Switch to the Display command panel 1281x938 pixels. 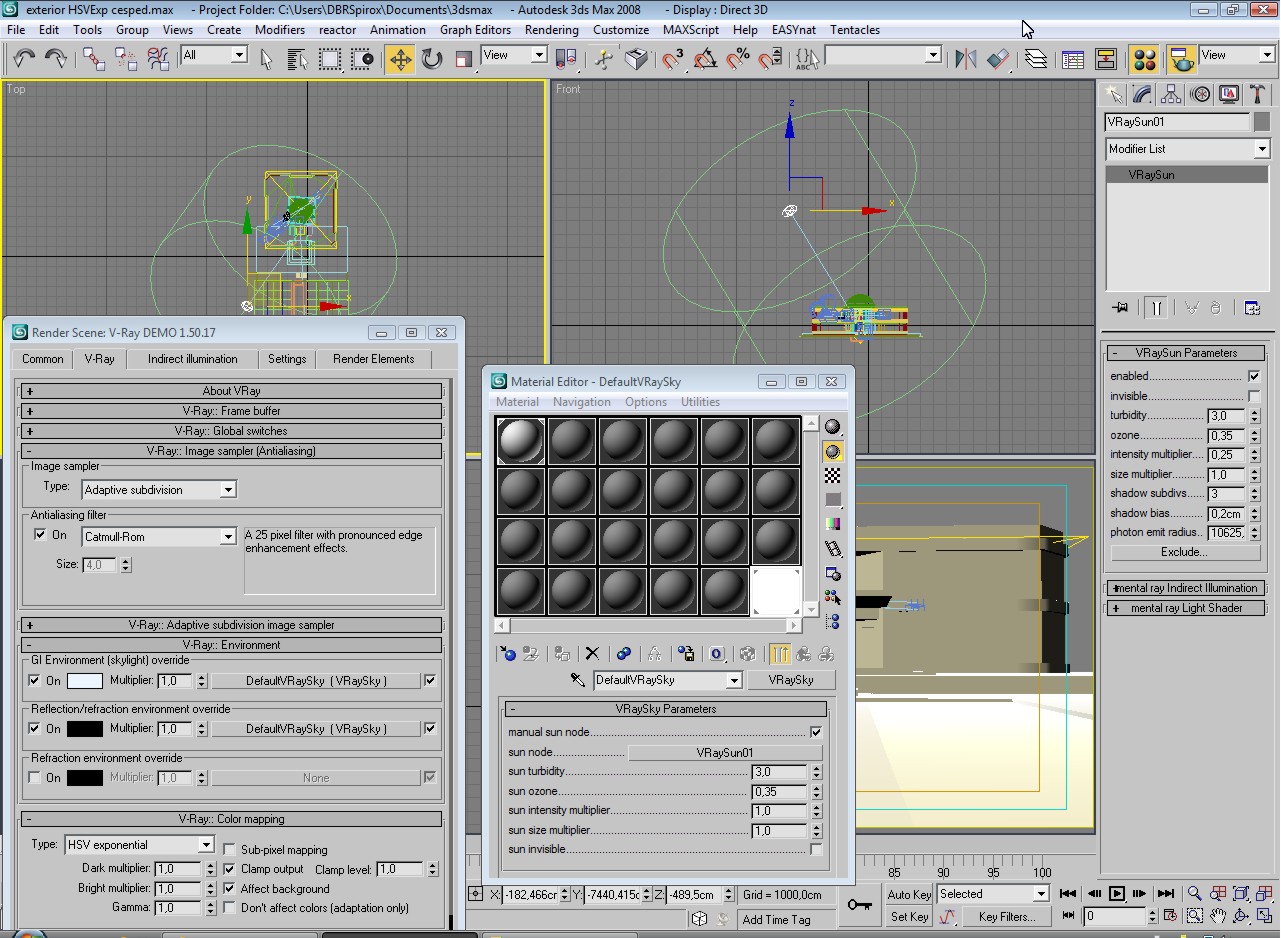click(x=1229, y=94)
